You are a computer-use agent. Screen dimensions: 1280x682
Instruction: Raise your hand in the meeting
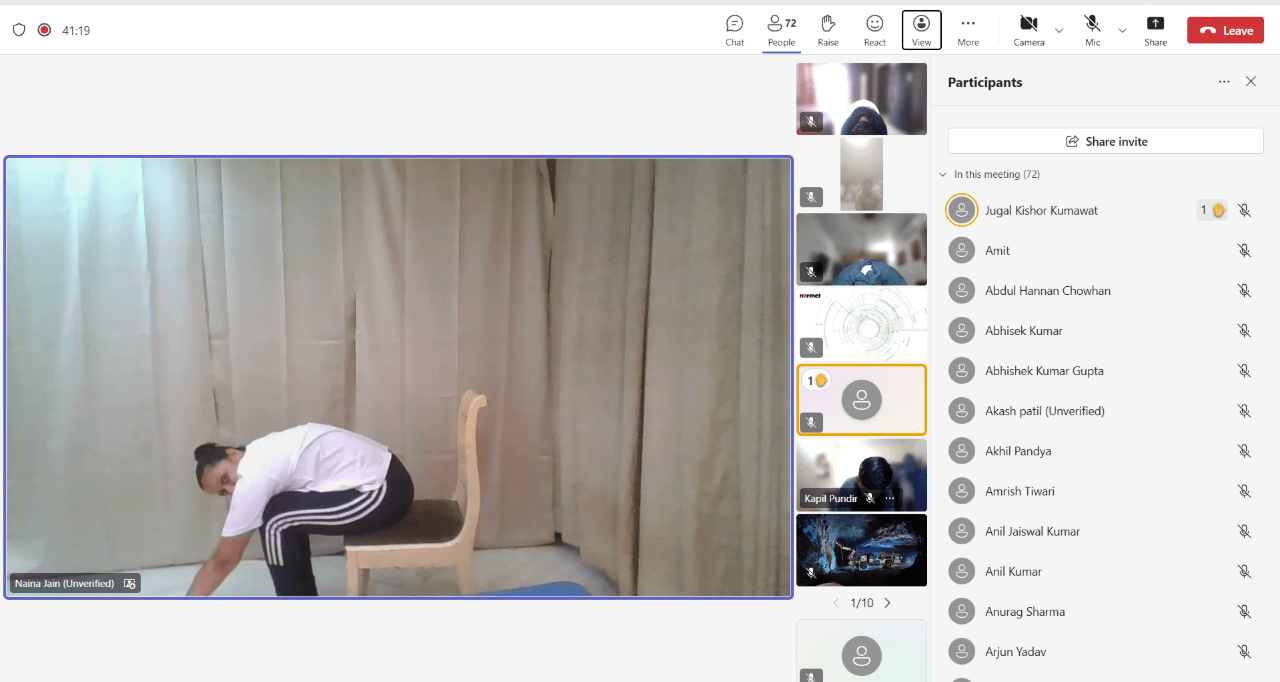(828, 29)
